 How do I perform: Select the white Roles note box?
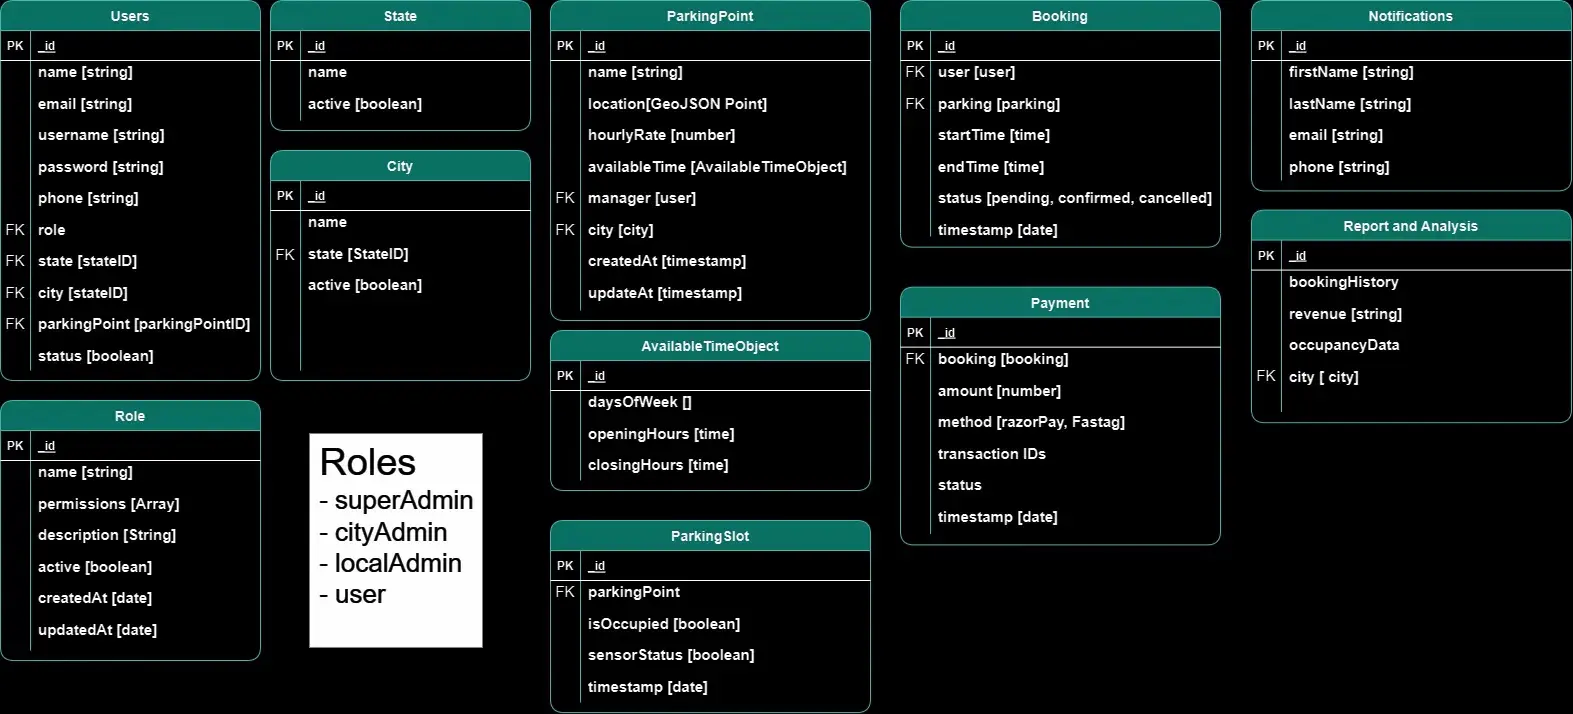396,540
